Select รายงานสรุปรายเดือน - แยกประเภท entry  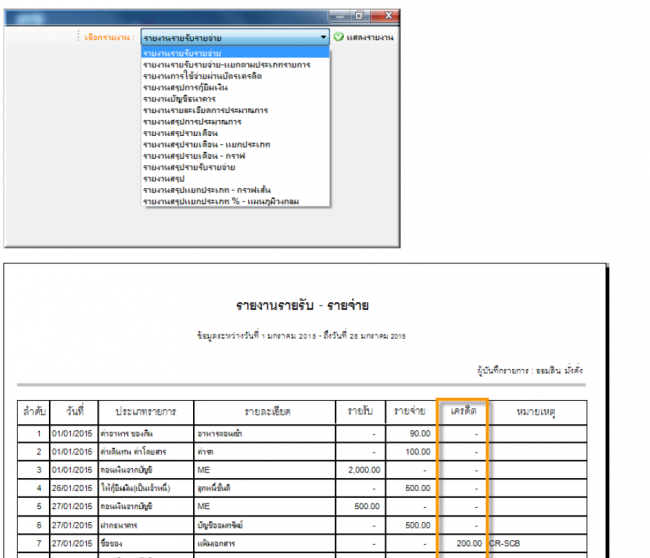235,144
